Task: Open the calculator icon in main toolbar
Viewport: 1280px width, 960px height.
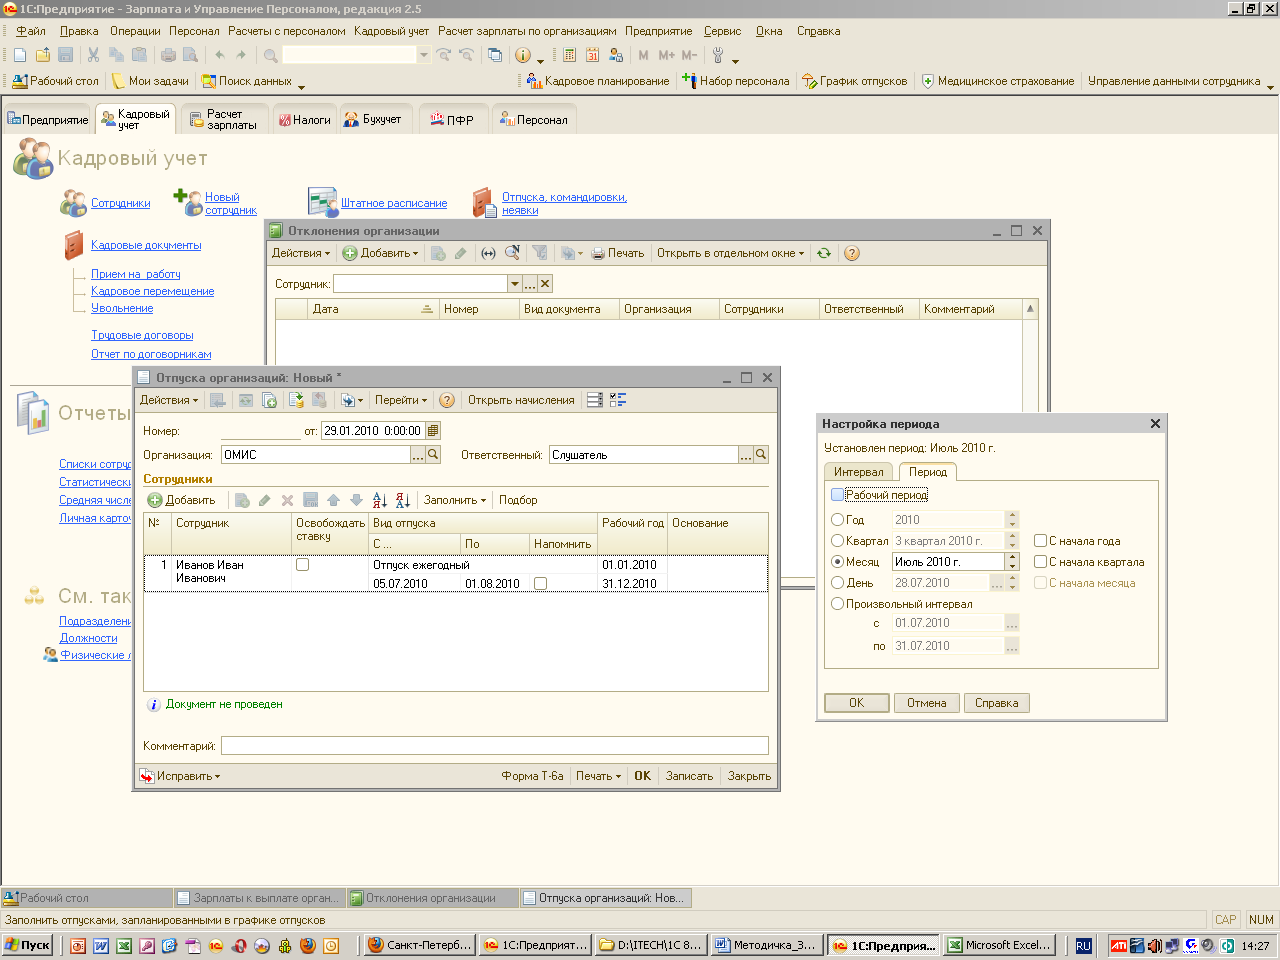Action: (570, 55)
